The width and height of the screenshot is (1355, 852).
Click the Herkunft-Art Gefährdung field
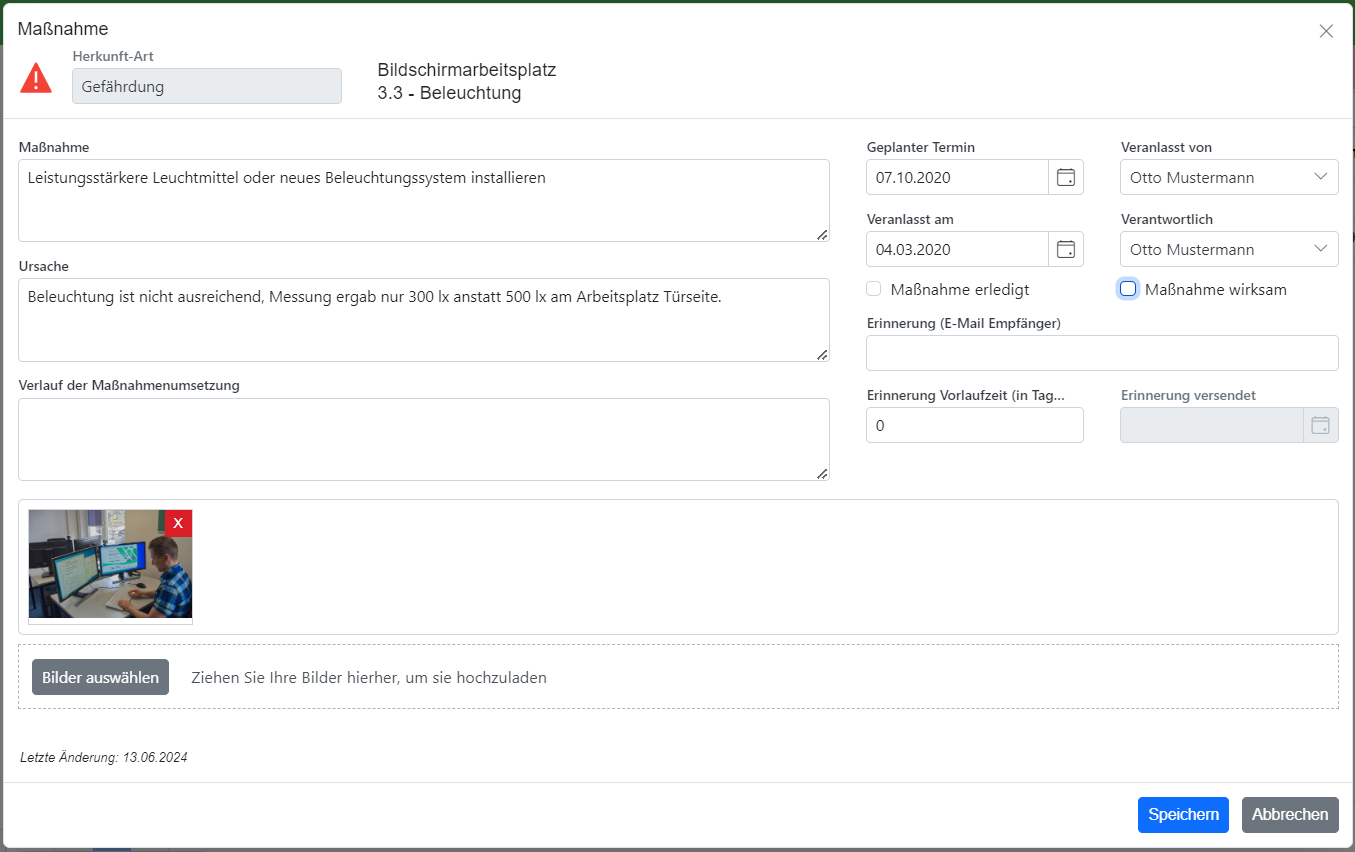(207, 86)
